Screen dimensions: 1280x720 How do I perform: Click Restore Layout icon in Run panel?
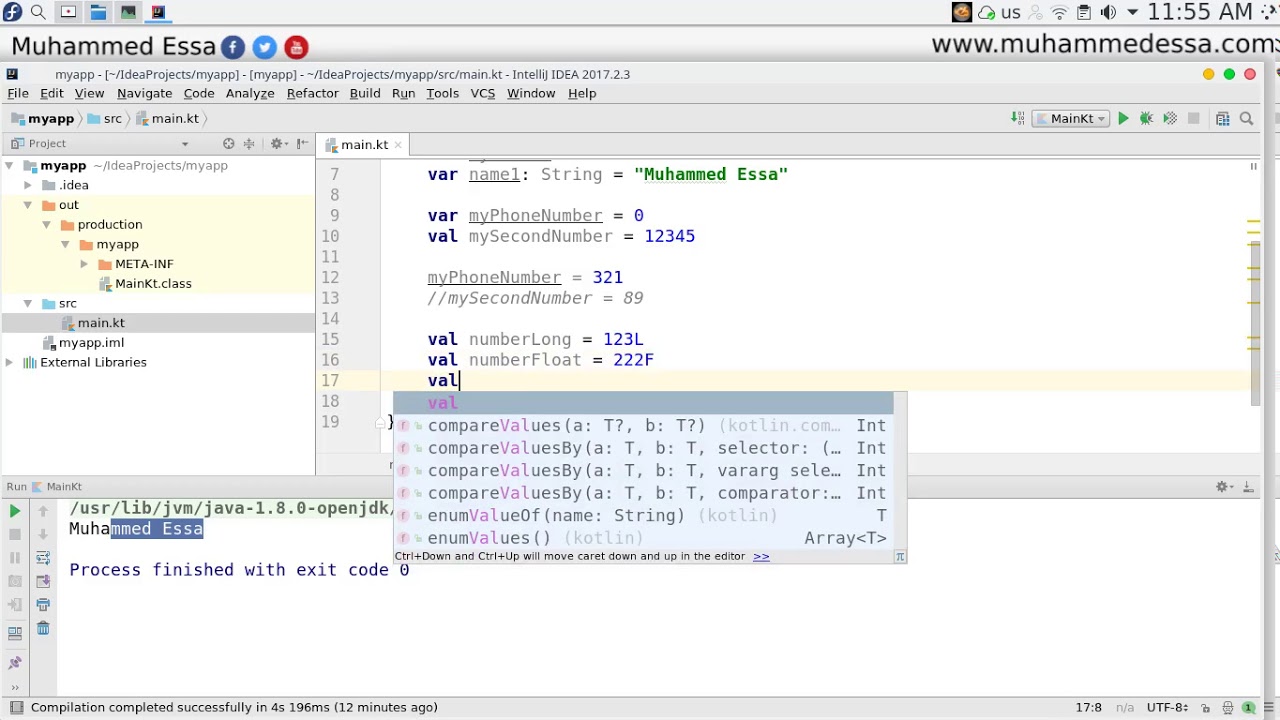(x=15, y=632)
